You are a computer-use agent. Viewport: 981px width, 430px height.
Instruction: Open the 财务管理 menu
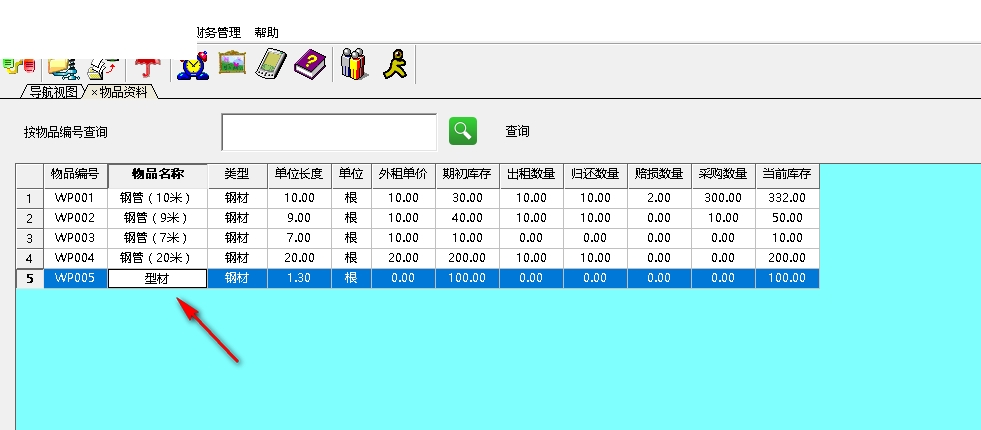(218, 33)
